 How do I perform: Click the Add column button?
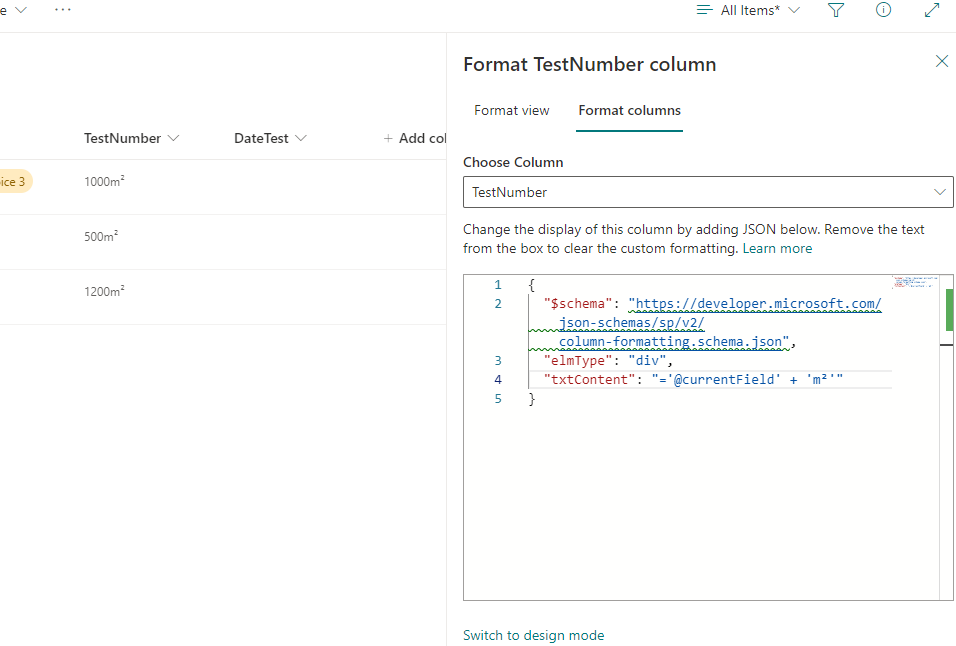[x=415, y=138]
